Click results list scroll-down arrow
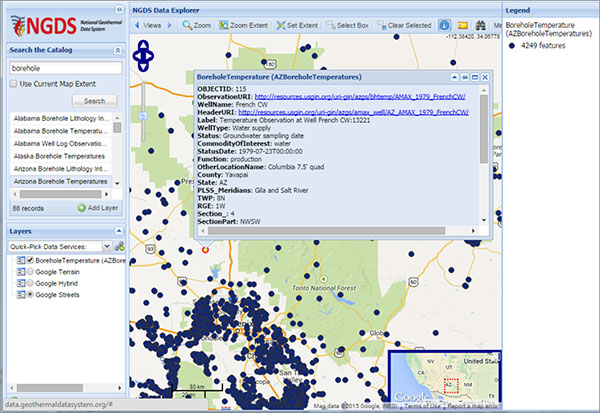 [x=117, y=184]
